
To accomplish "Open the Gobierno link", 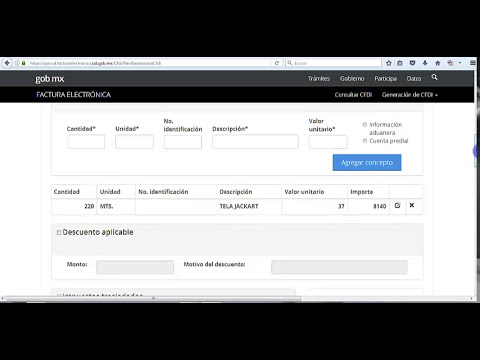I will click(x=352, y=79).
